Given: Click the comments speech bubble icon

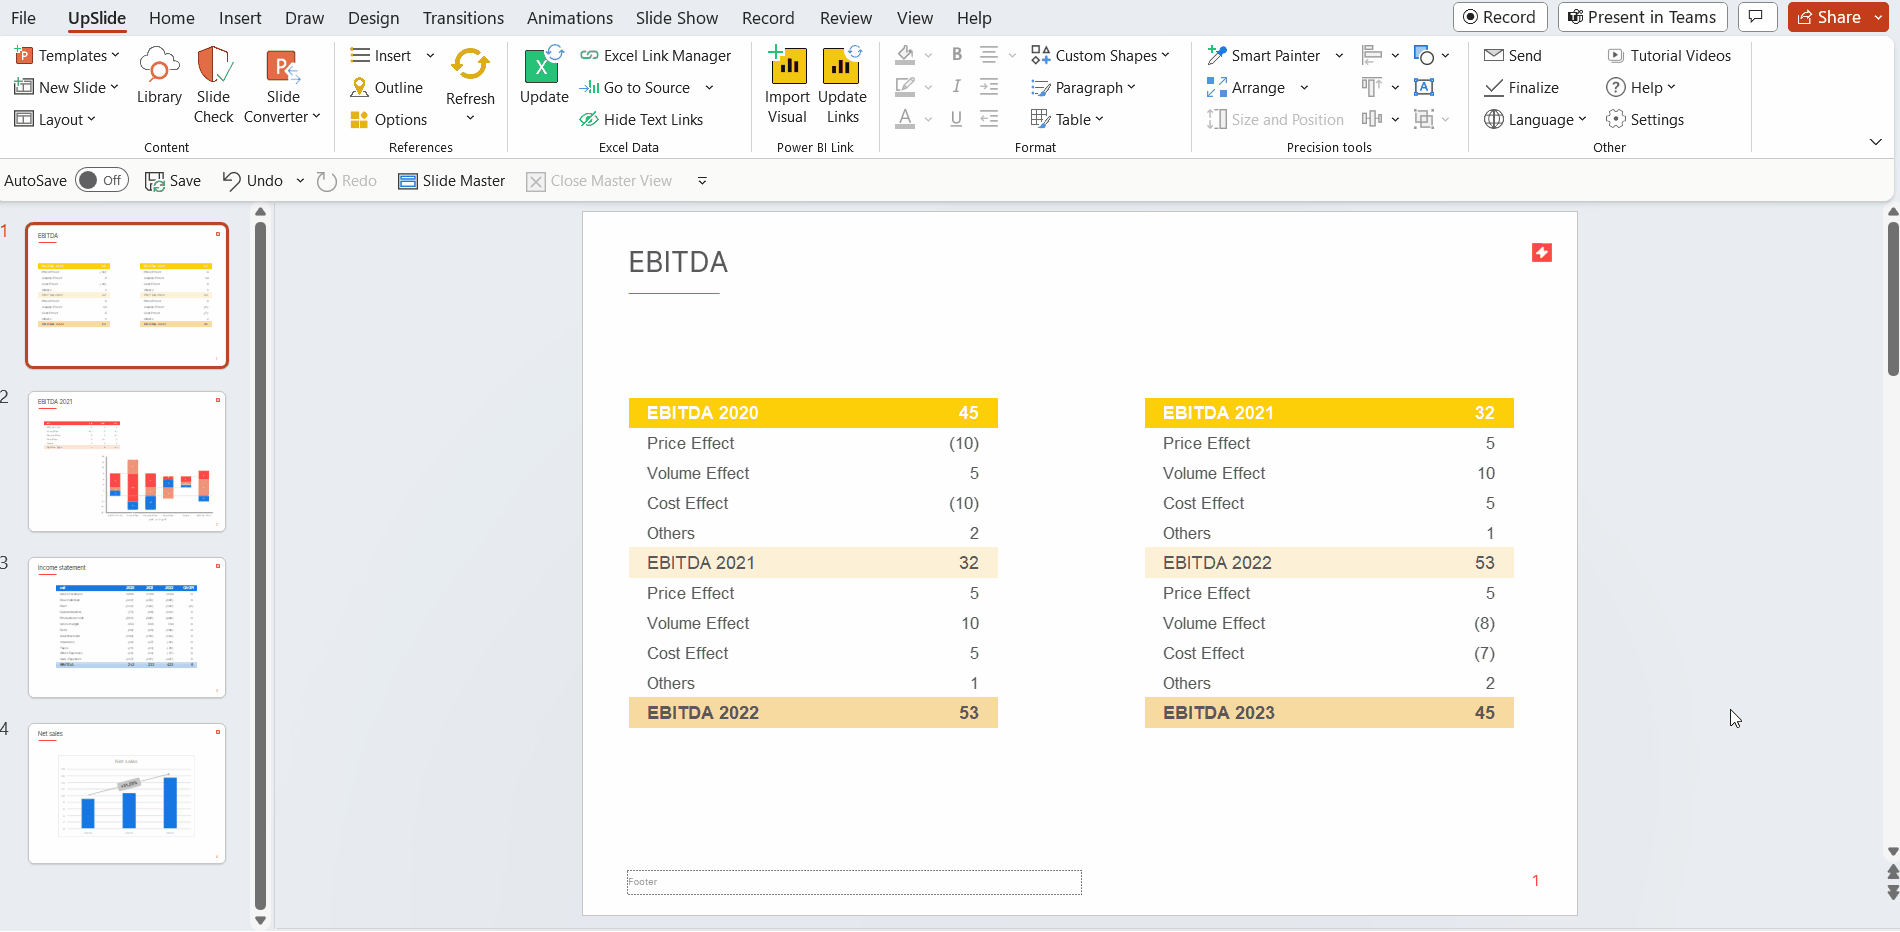Looking at the screenshot, I should [1756, 17].
